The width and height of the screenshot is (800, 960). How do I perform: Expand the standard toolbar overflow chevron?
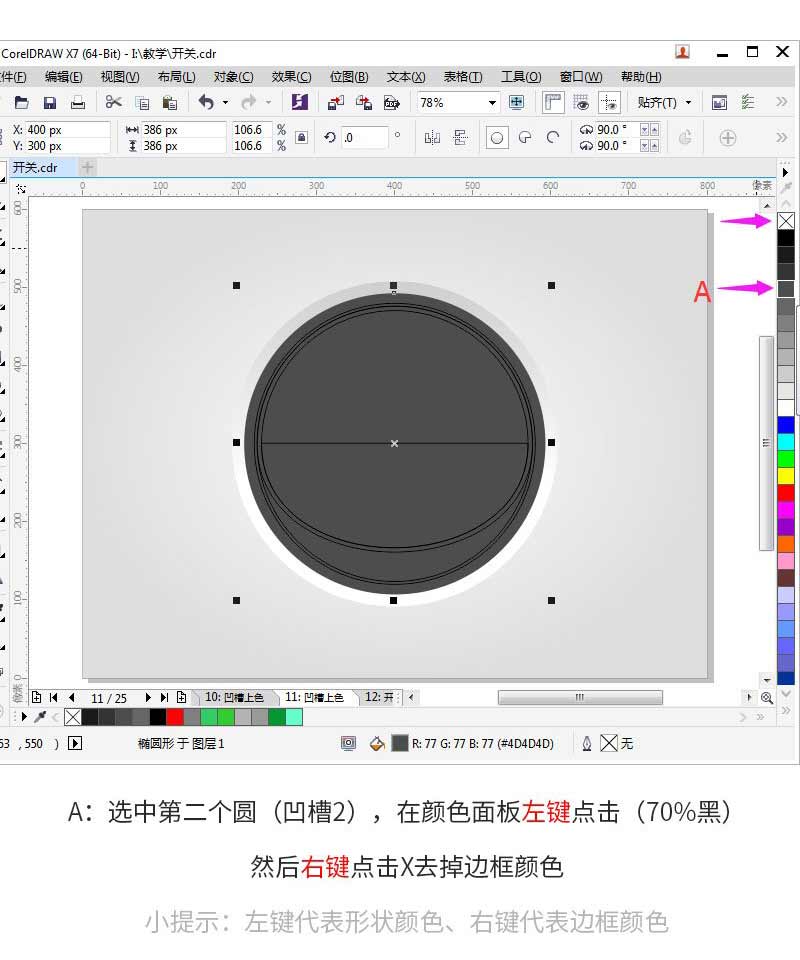click(782, 102)
